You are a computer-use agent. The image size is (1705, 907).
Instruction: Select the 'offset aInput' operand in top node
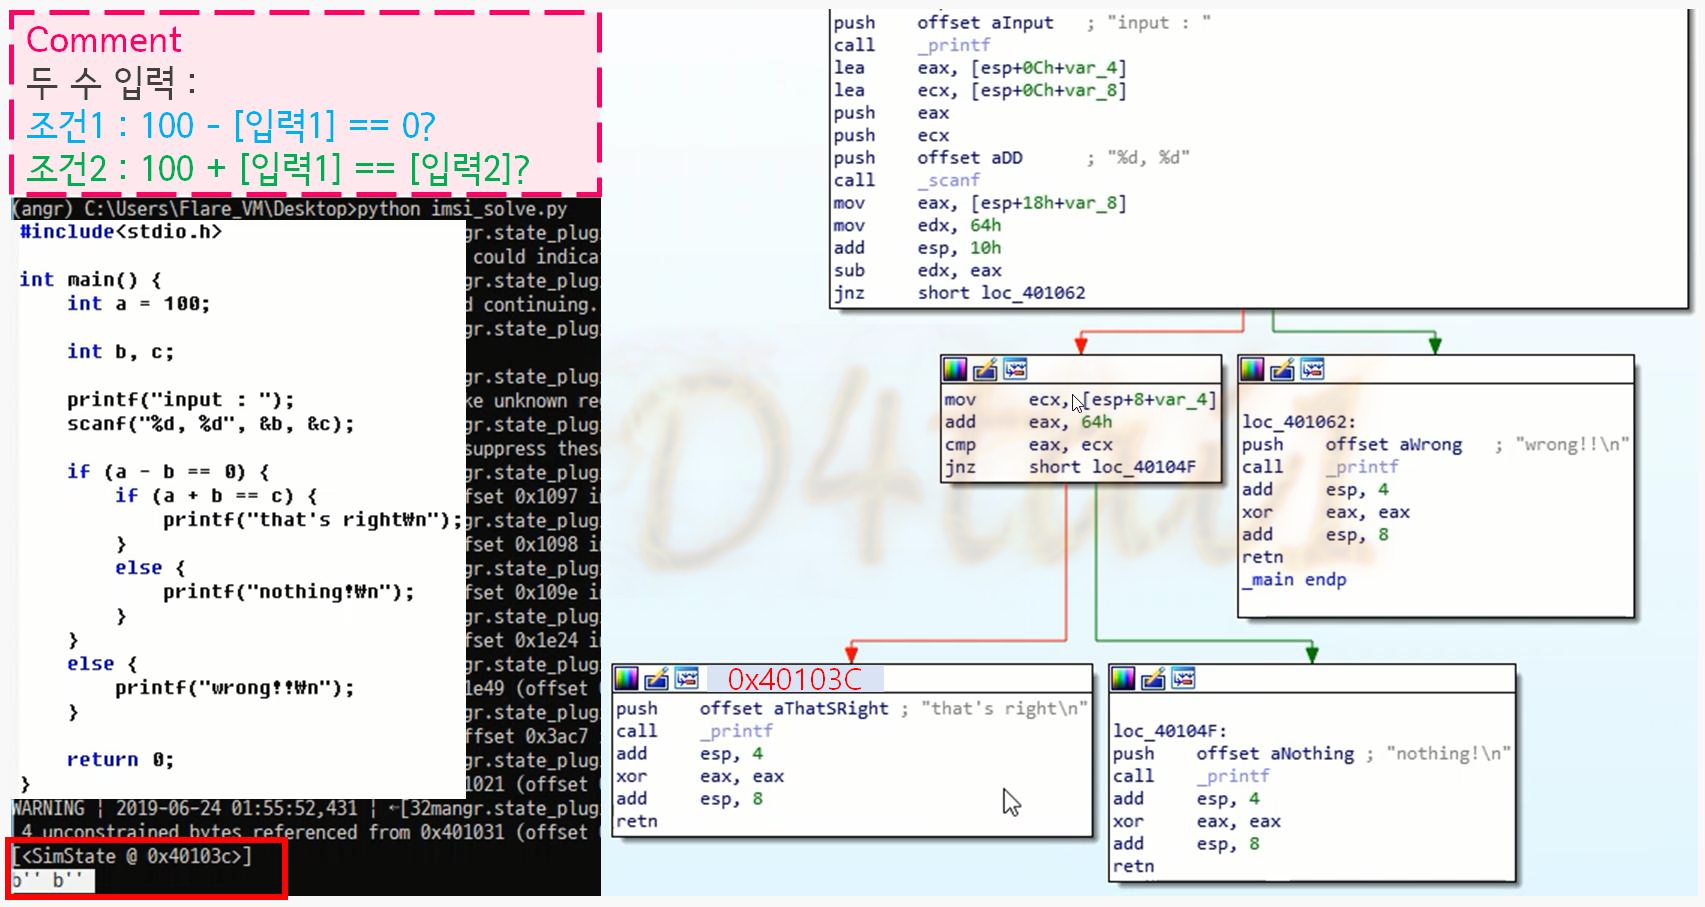click(985, 22)
